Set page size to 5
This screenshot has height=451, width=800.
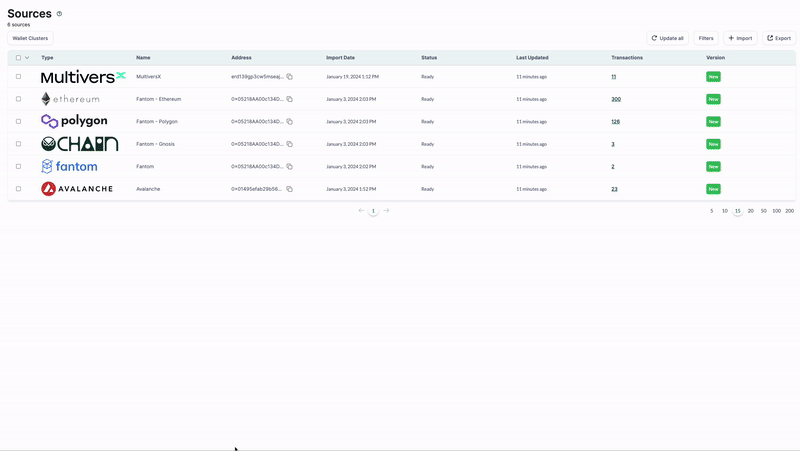(x=712, y=211)
